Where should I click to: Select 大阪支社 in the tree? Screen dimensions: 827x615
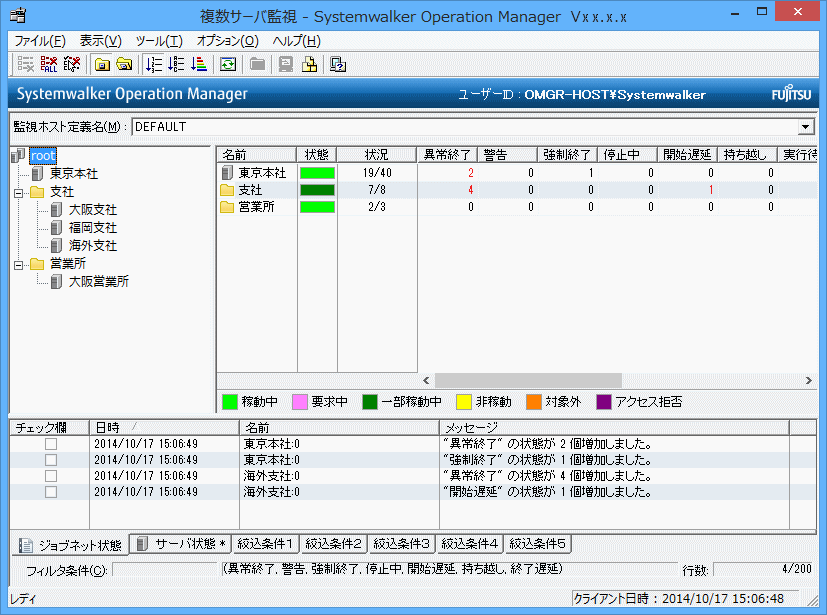coord(92,209)
